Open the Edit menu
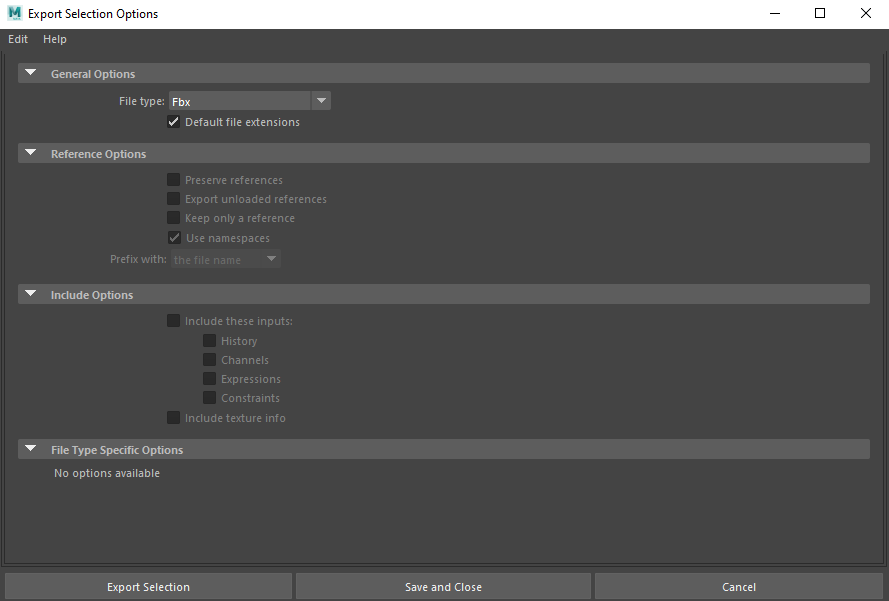889x601 pixels. (17, 39)
